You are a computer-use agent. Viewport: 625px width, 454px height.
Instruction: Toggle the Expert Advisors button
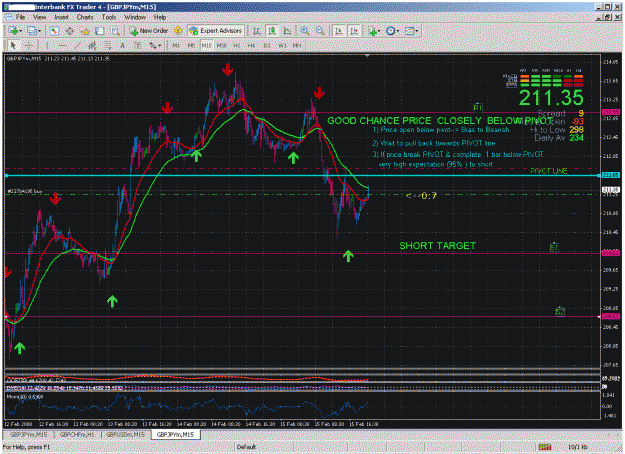click(x=216, y=31)
